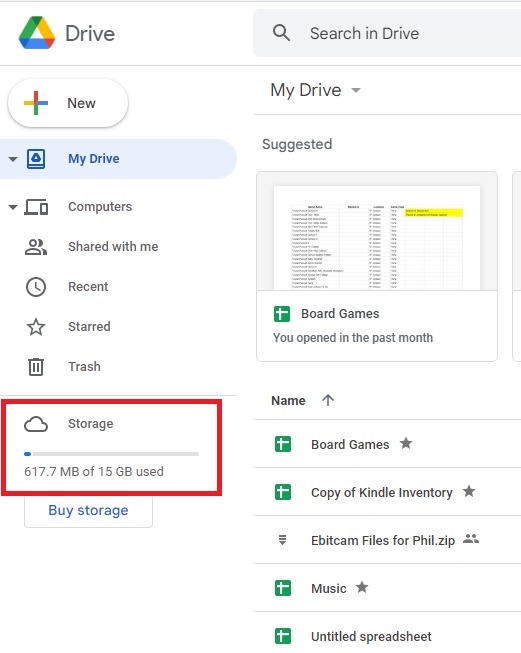The height and width of the screenshot is (653, 521).
Task: Click into the Search in Drive field
Action: tap(387, 33)
